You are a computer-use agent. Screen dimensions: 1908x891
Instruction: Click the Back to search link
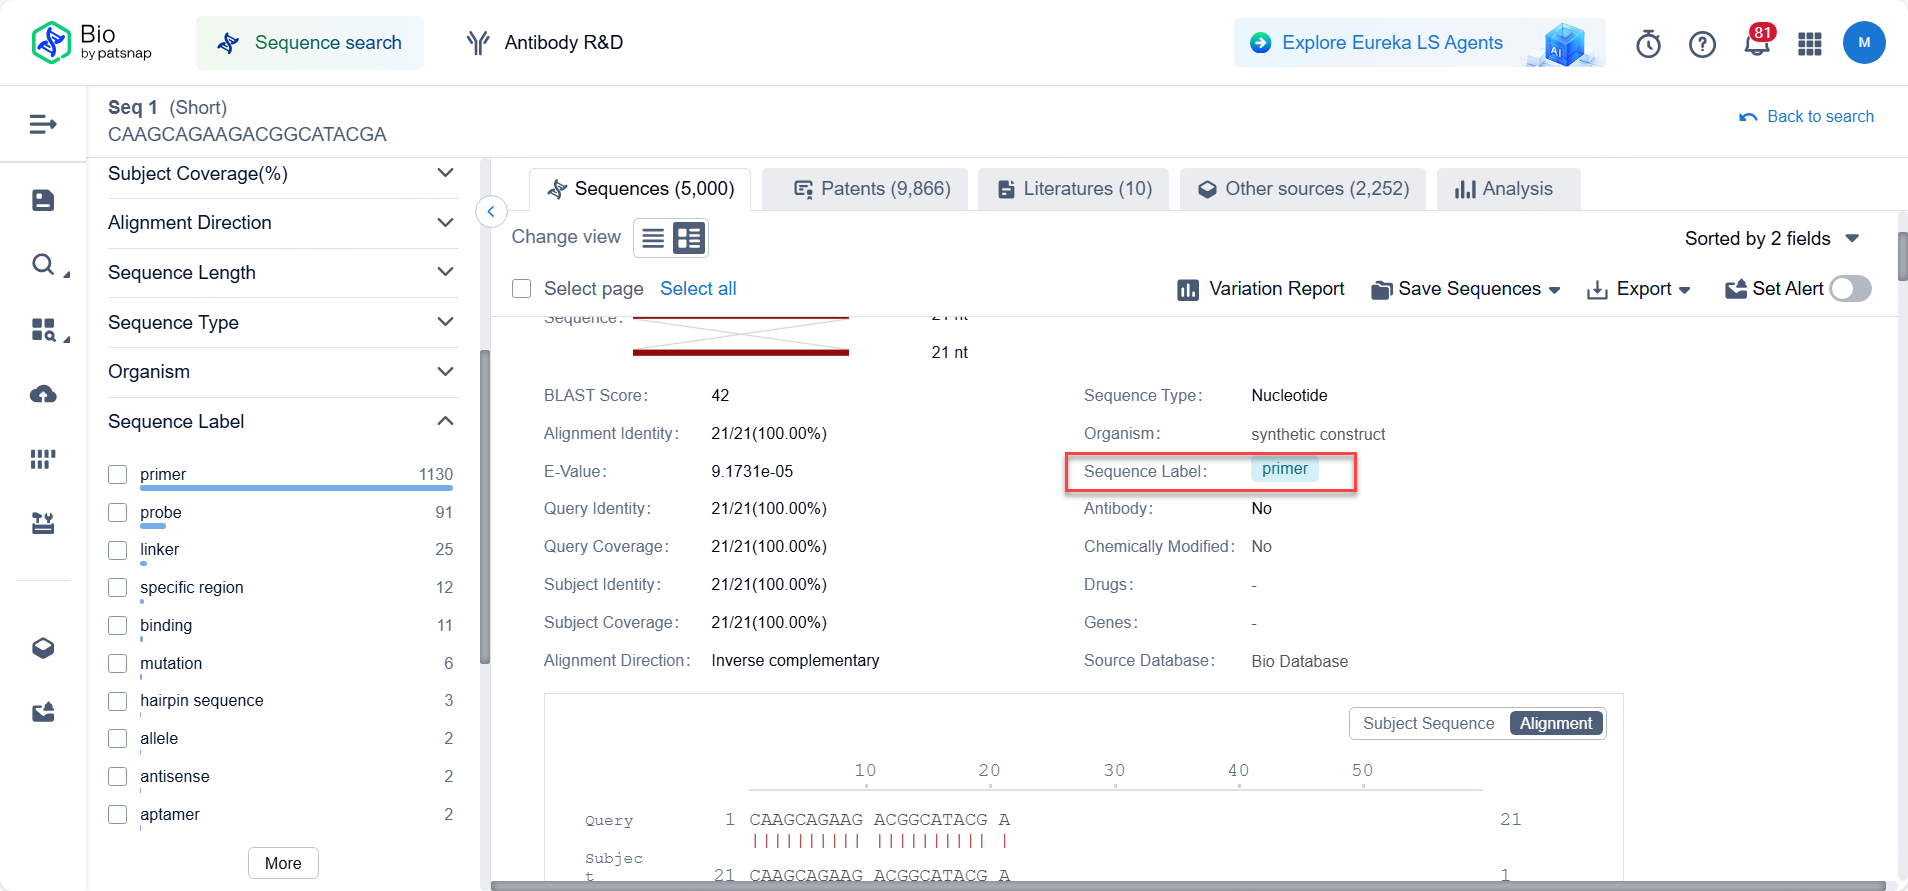tap(1807, 116)
